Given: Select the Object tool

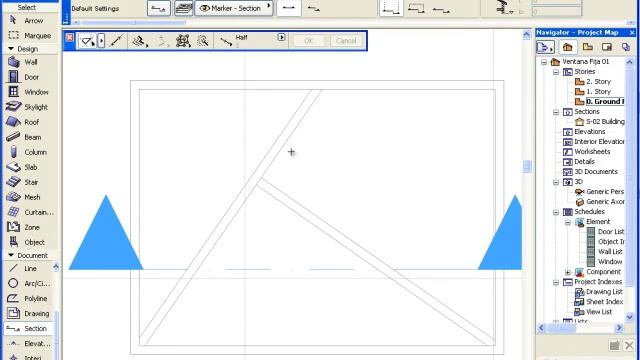Looking at the screenshot, I should (x=26, y=242).
